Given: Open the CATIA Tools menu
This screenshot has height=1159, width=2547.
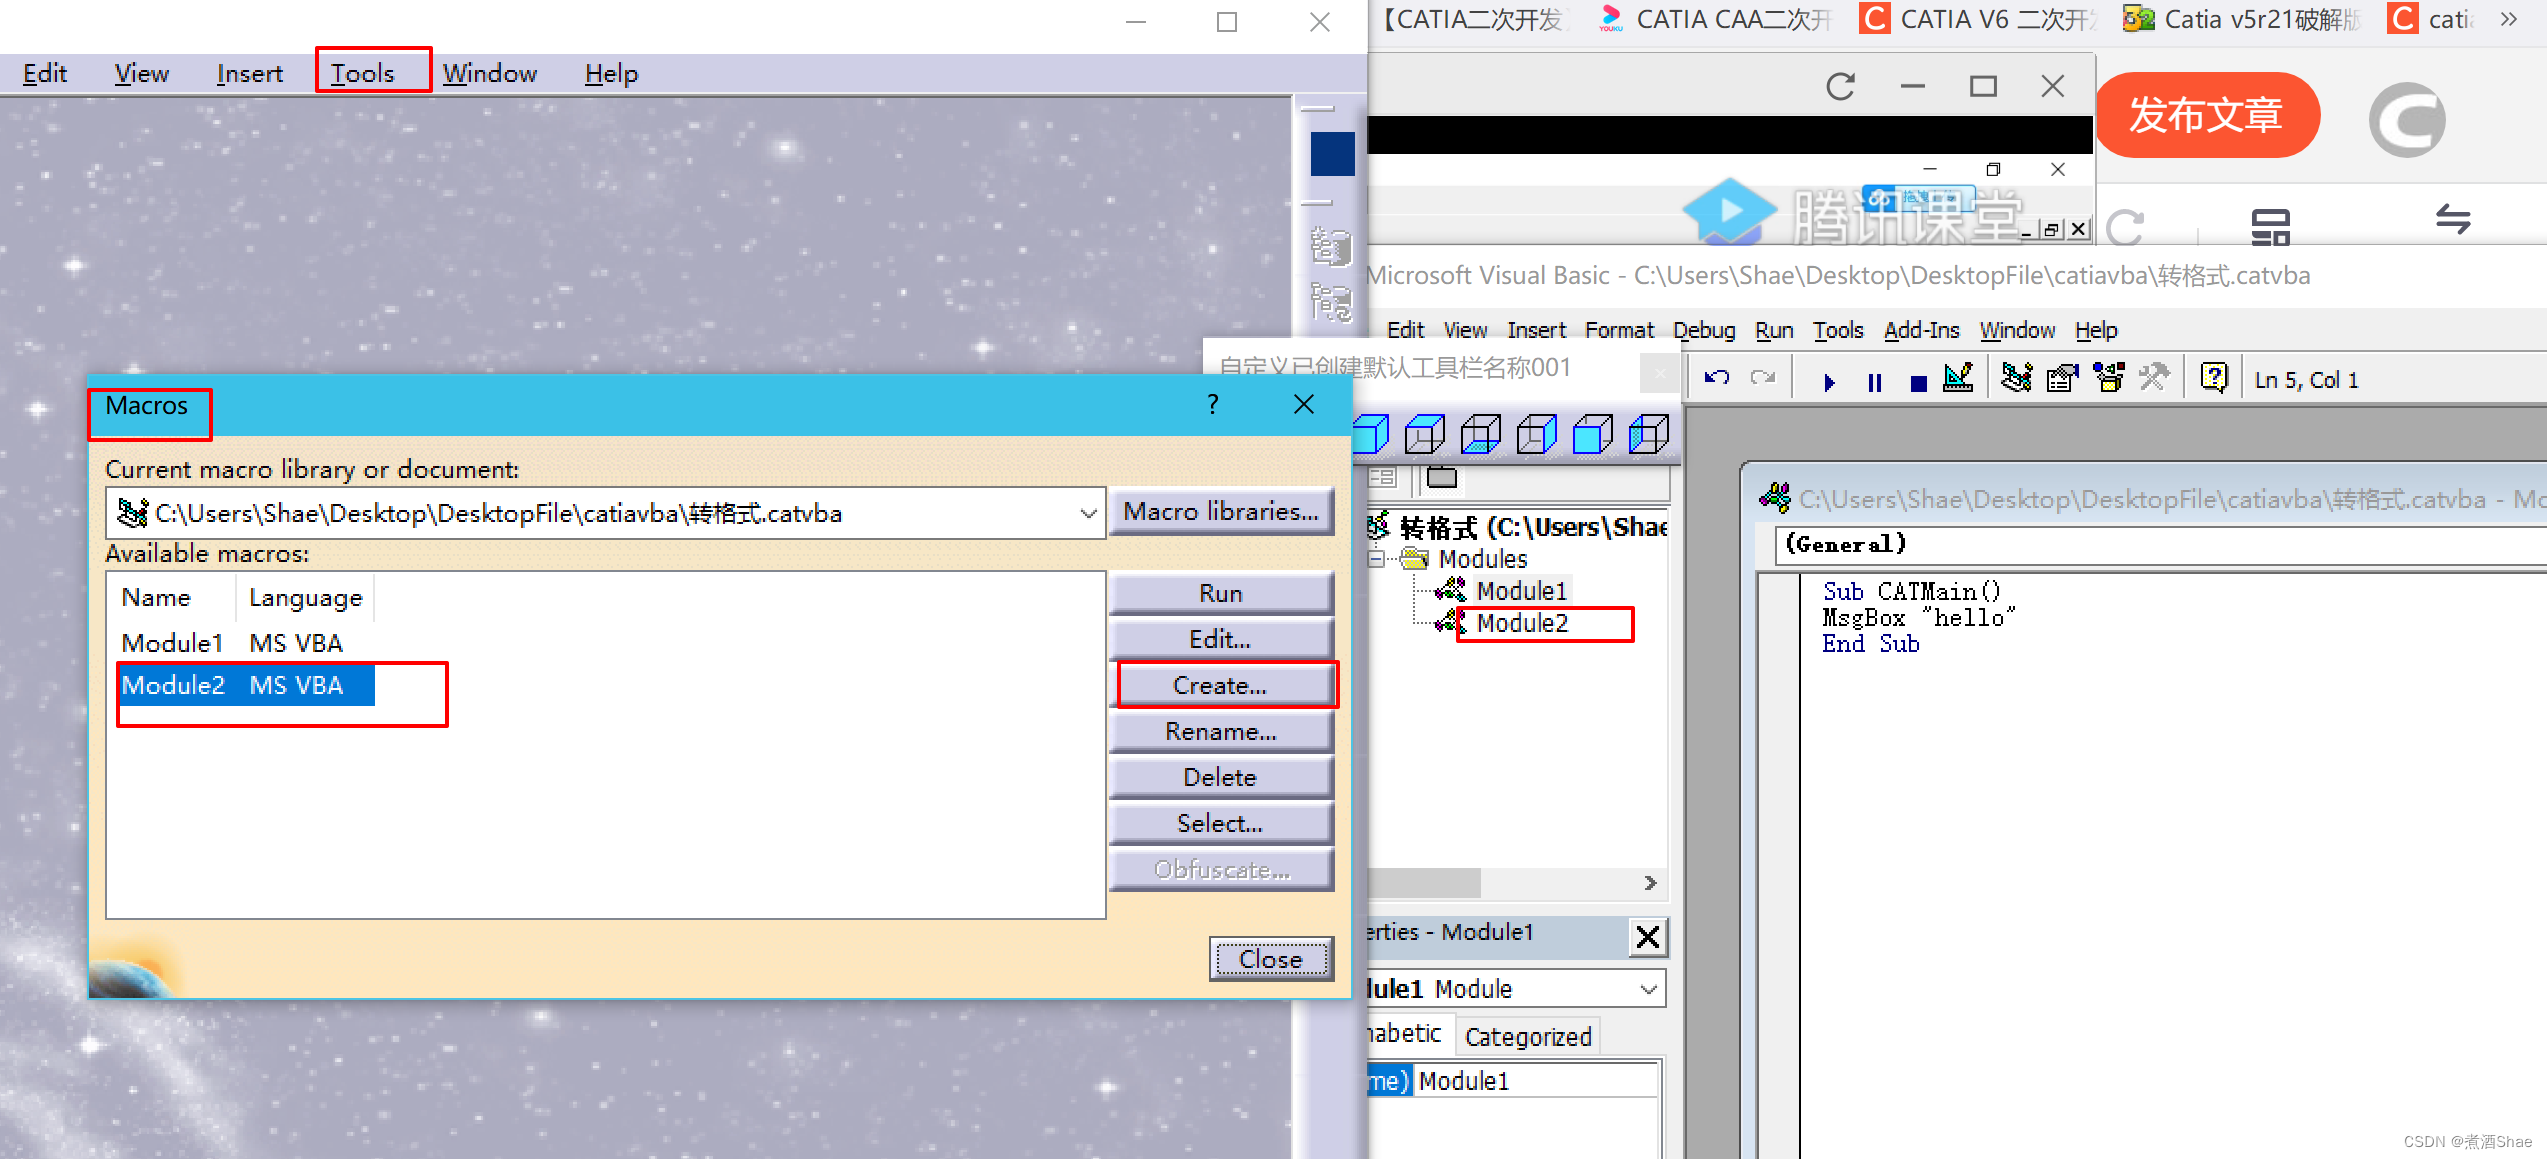Looking at the screenshot, I should tap(363, 73).
